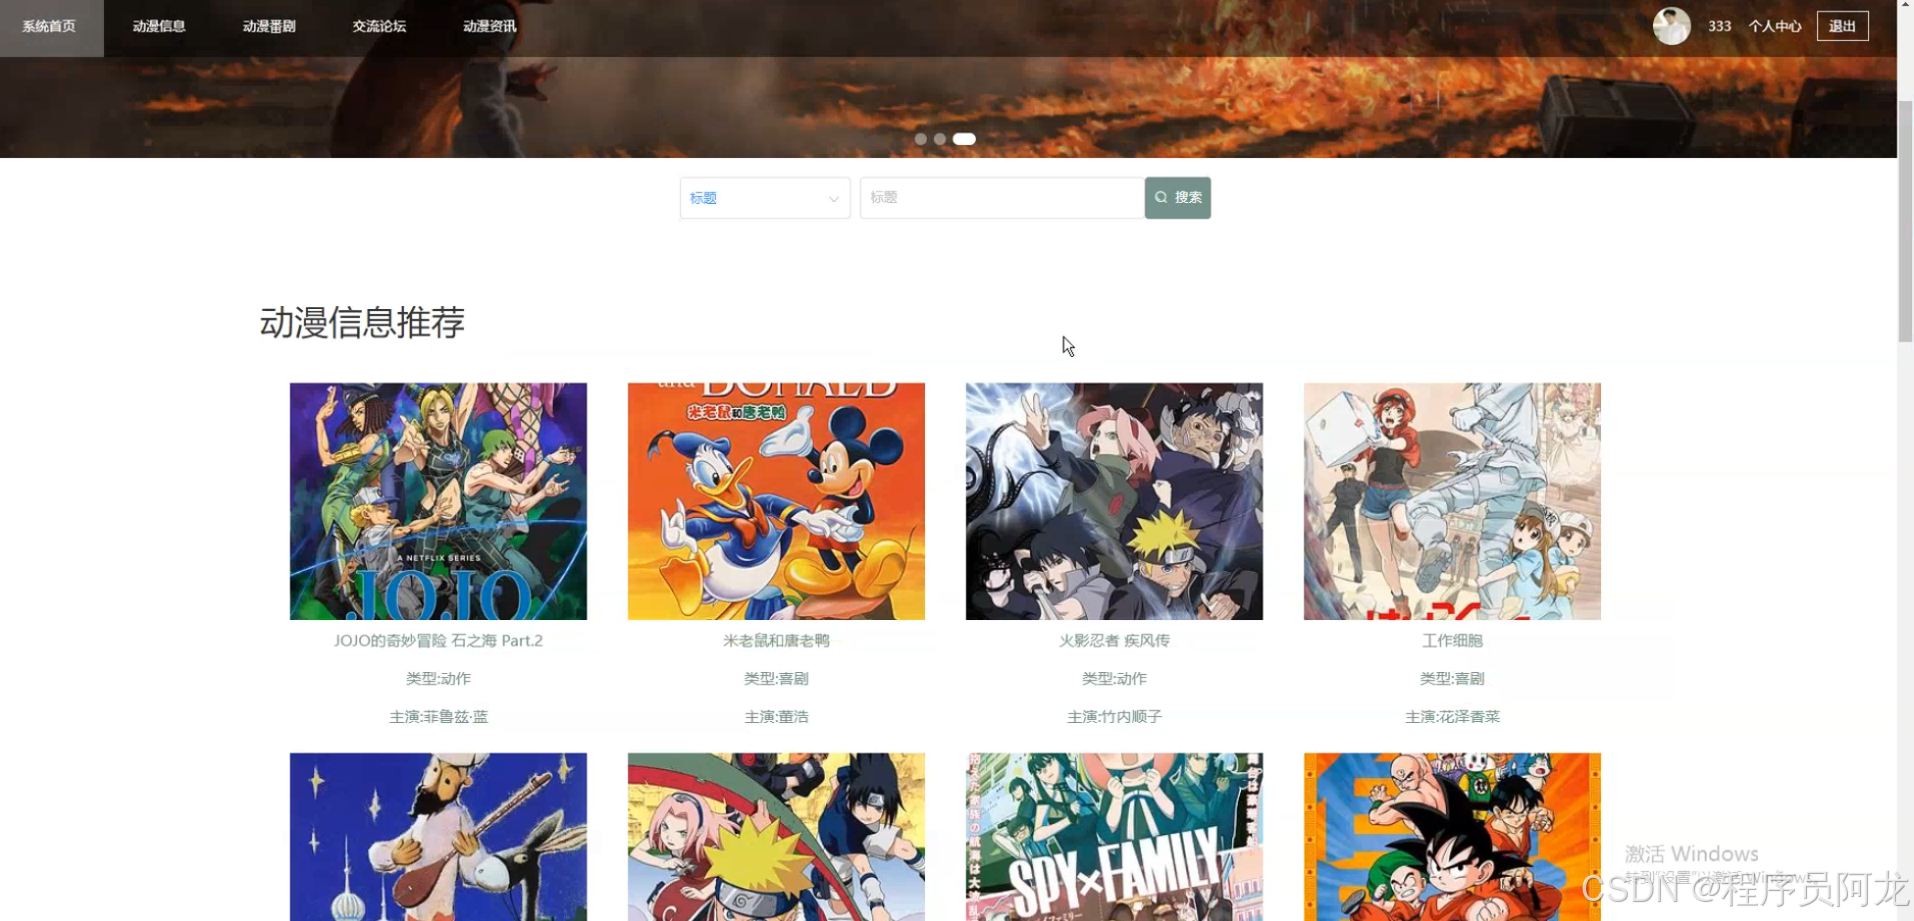Click 类型:动作 under the JOJO card
Image resolution: width=1914 pixels, height=921 pixels.
tap(438, 679)
